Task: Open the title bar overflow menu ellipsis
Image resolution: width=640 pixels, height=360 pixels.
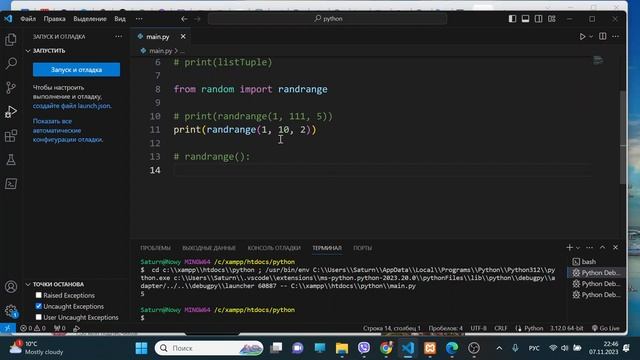Action: click(x=139, y=19)
